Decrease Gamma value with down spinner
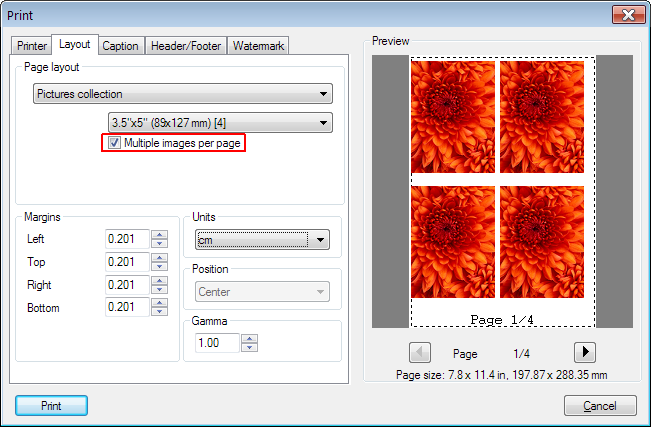Screen dimensions: 651x427 point(250,347)
